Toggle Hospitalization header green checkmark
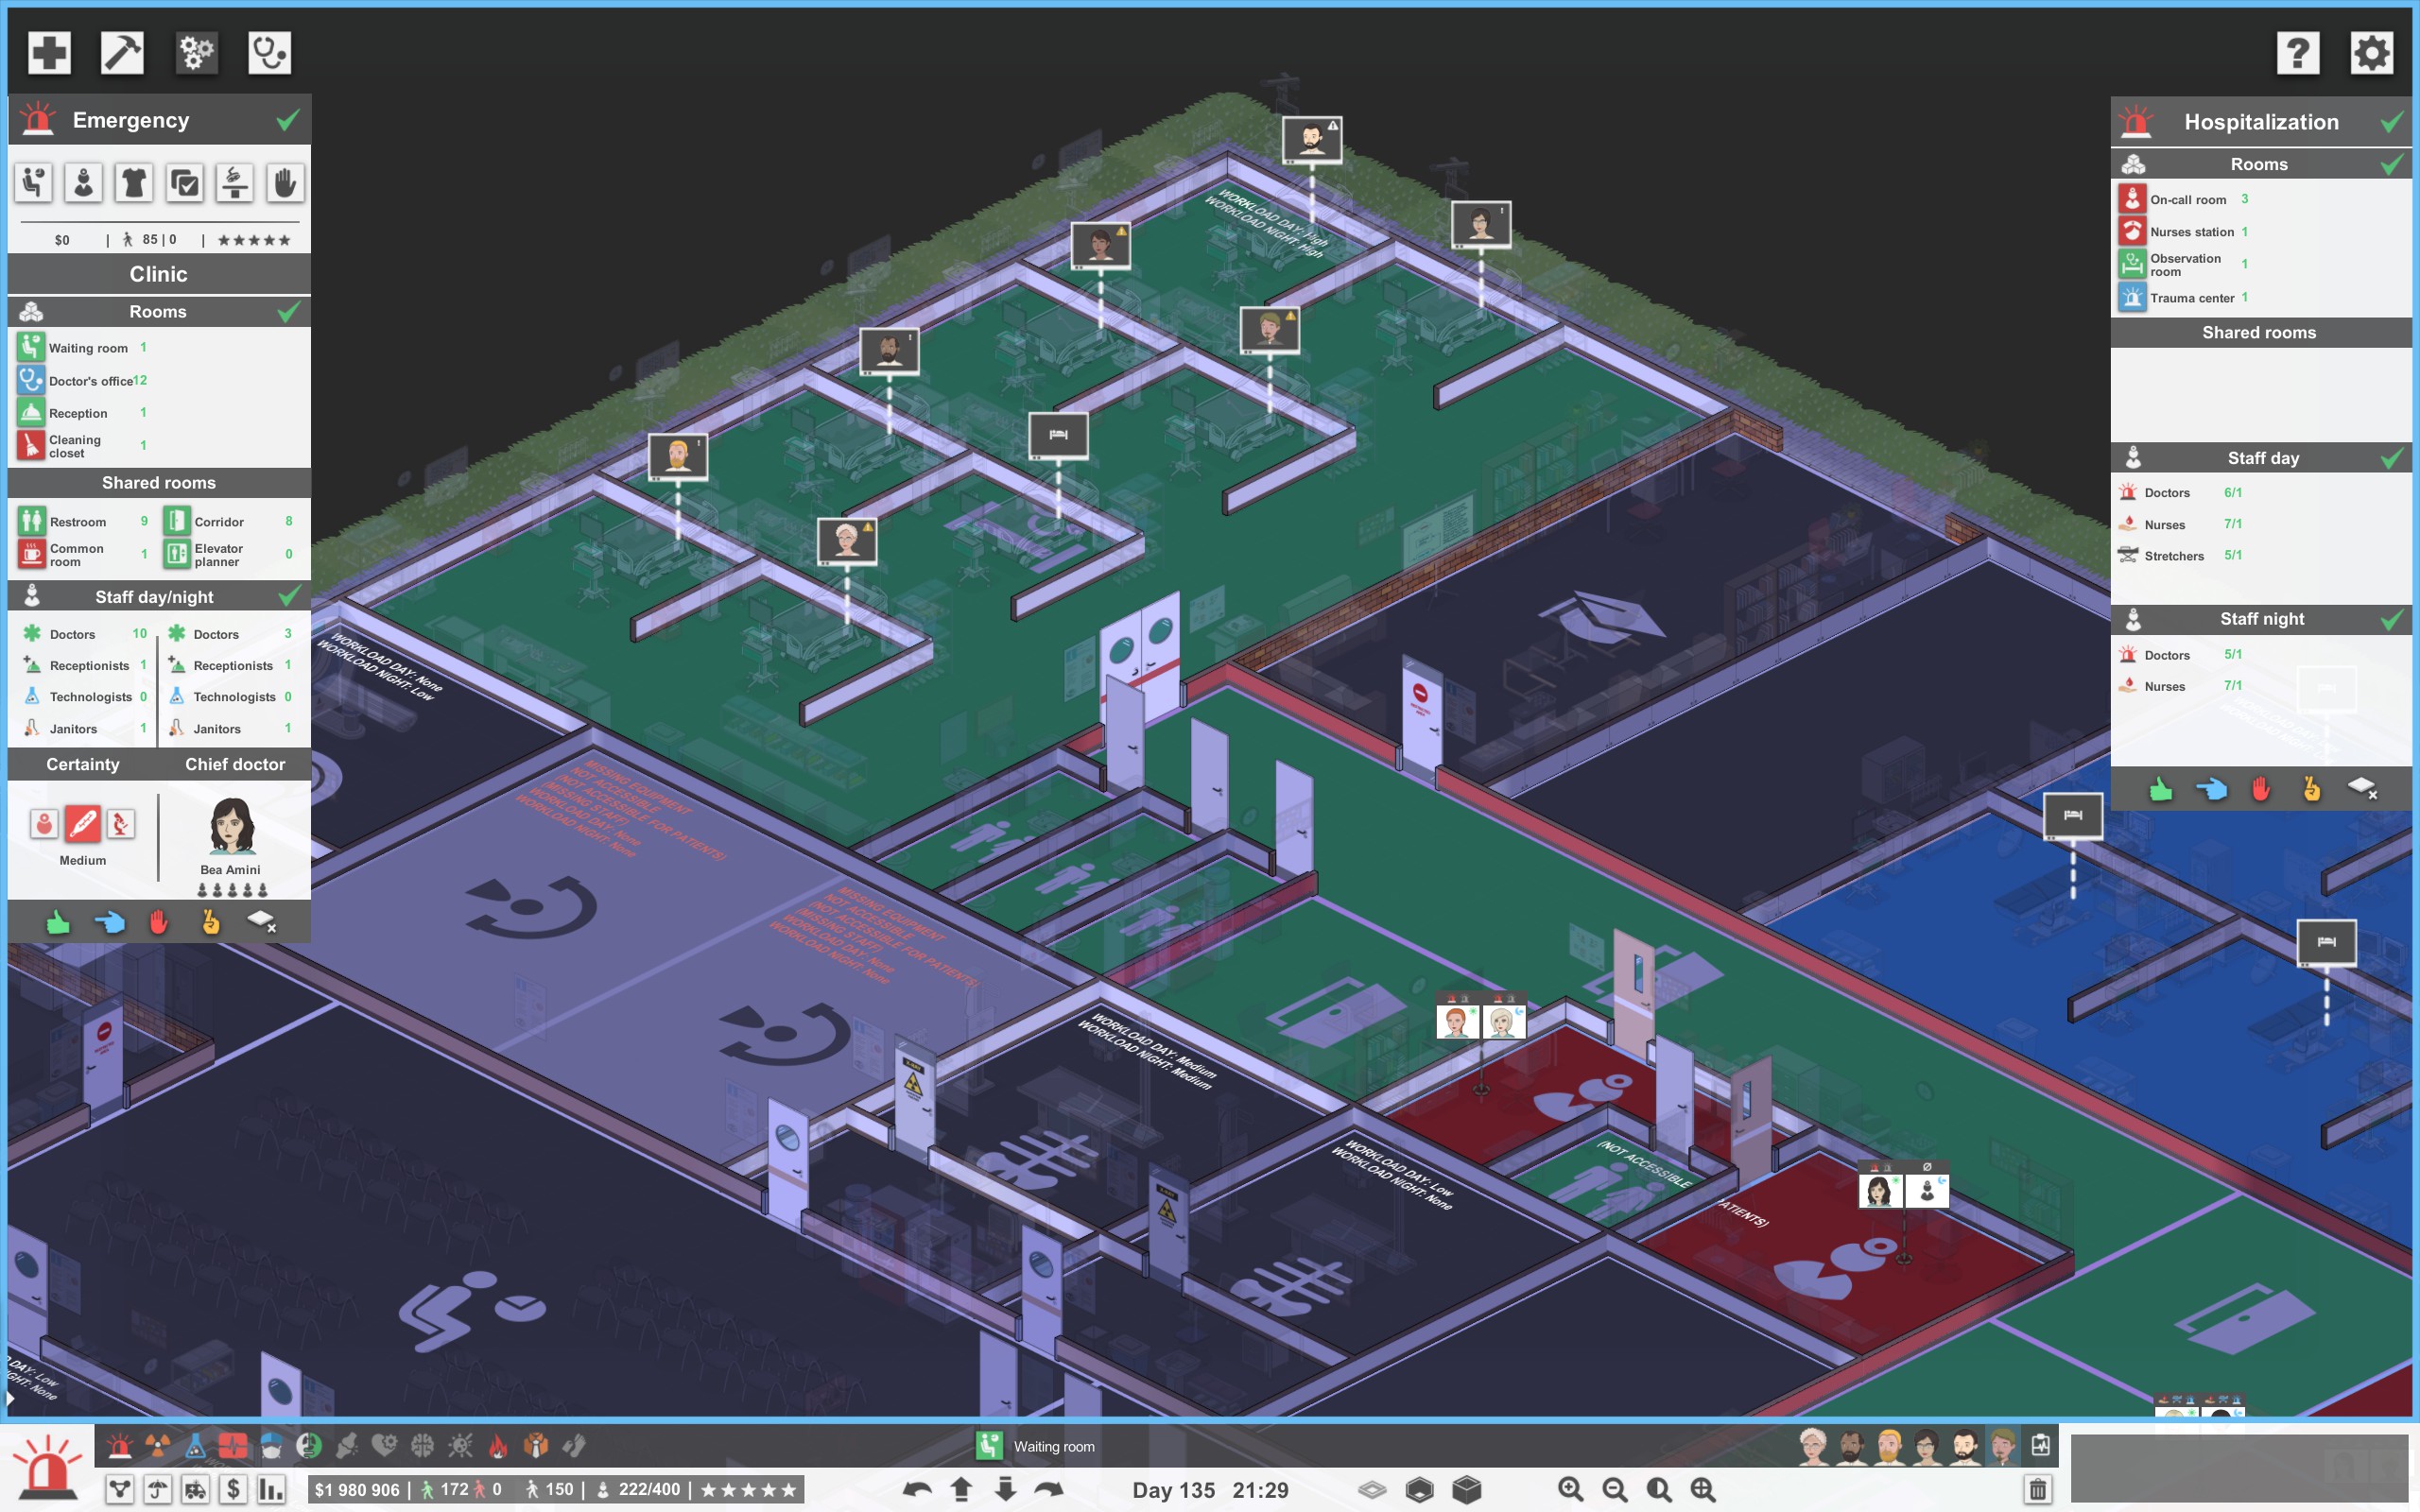 tap(2392, 122)
